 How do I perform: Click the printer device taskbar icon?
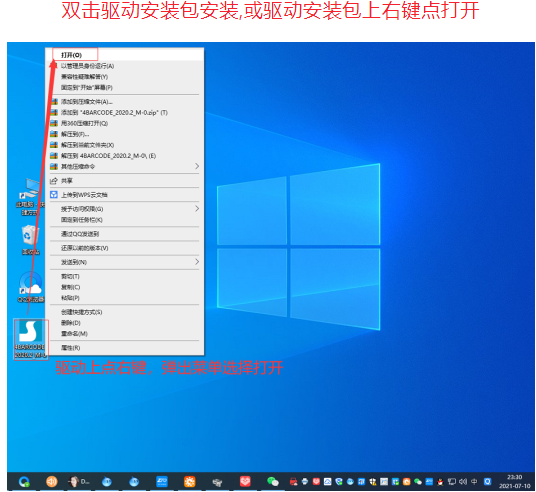[x=217, y=482]
